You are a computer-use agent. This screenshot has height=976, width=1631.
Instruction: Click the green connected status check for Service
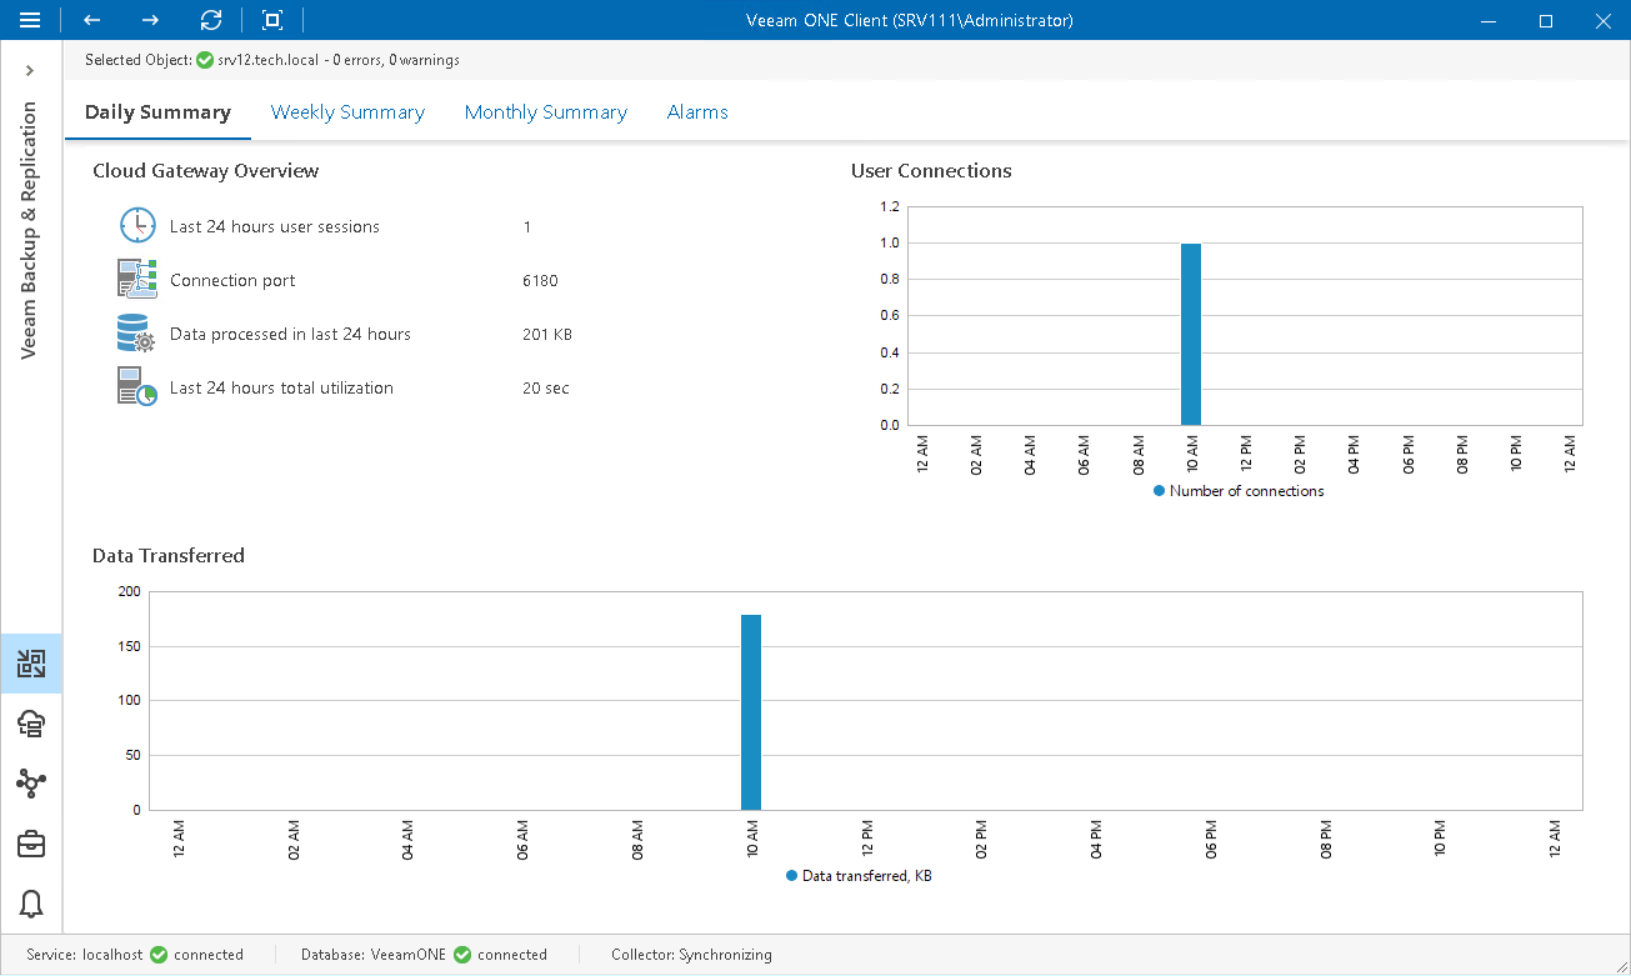tap(159, 954)
